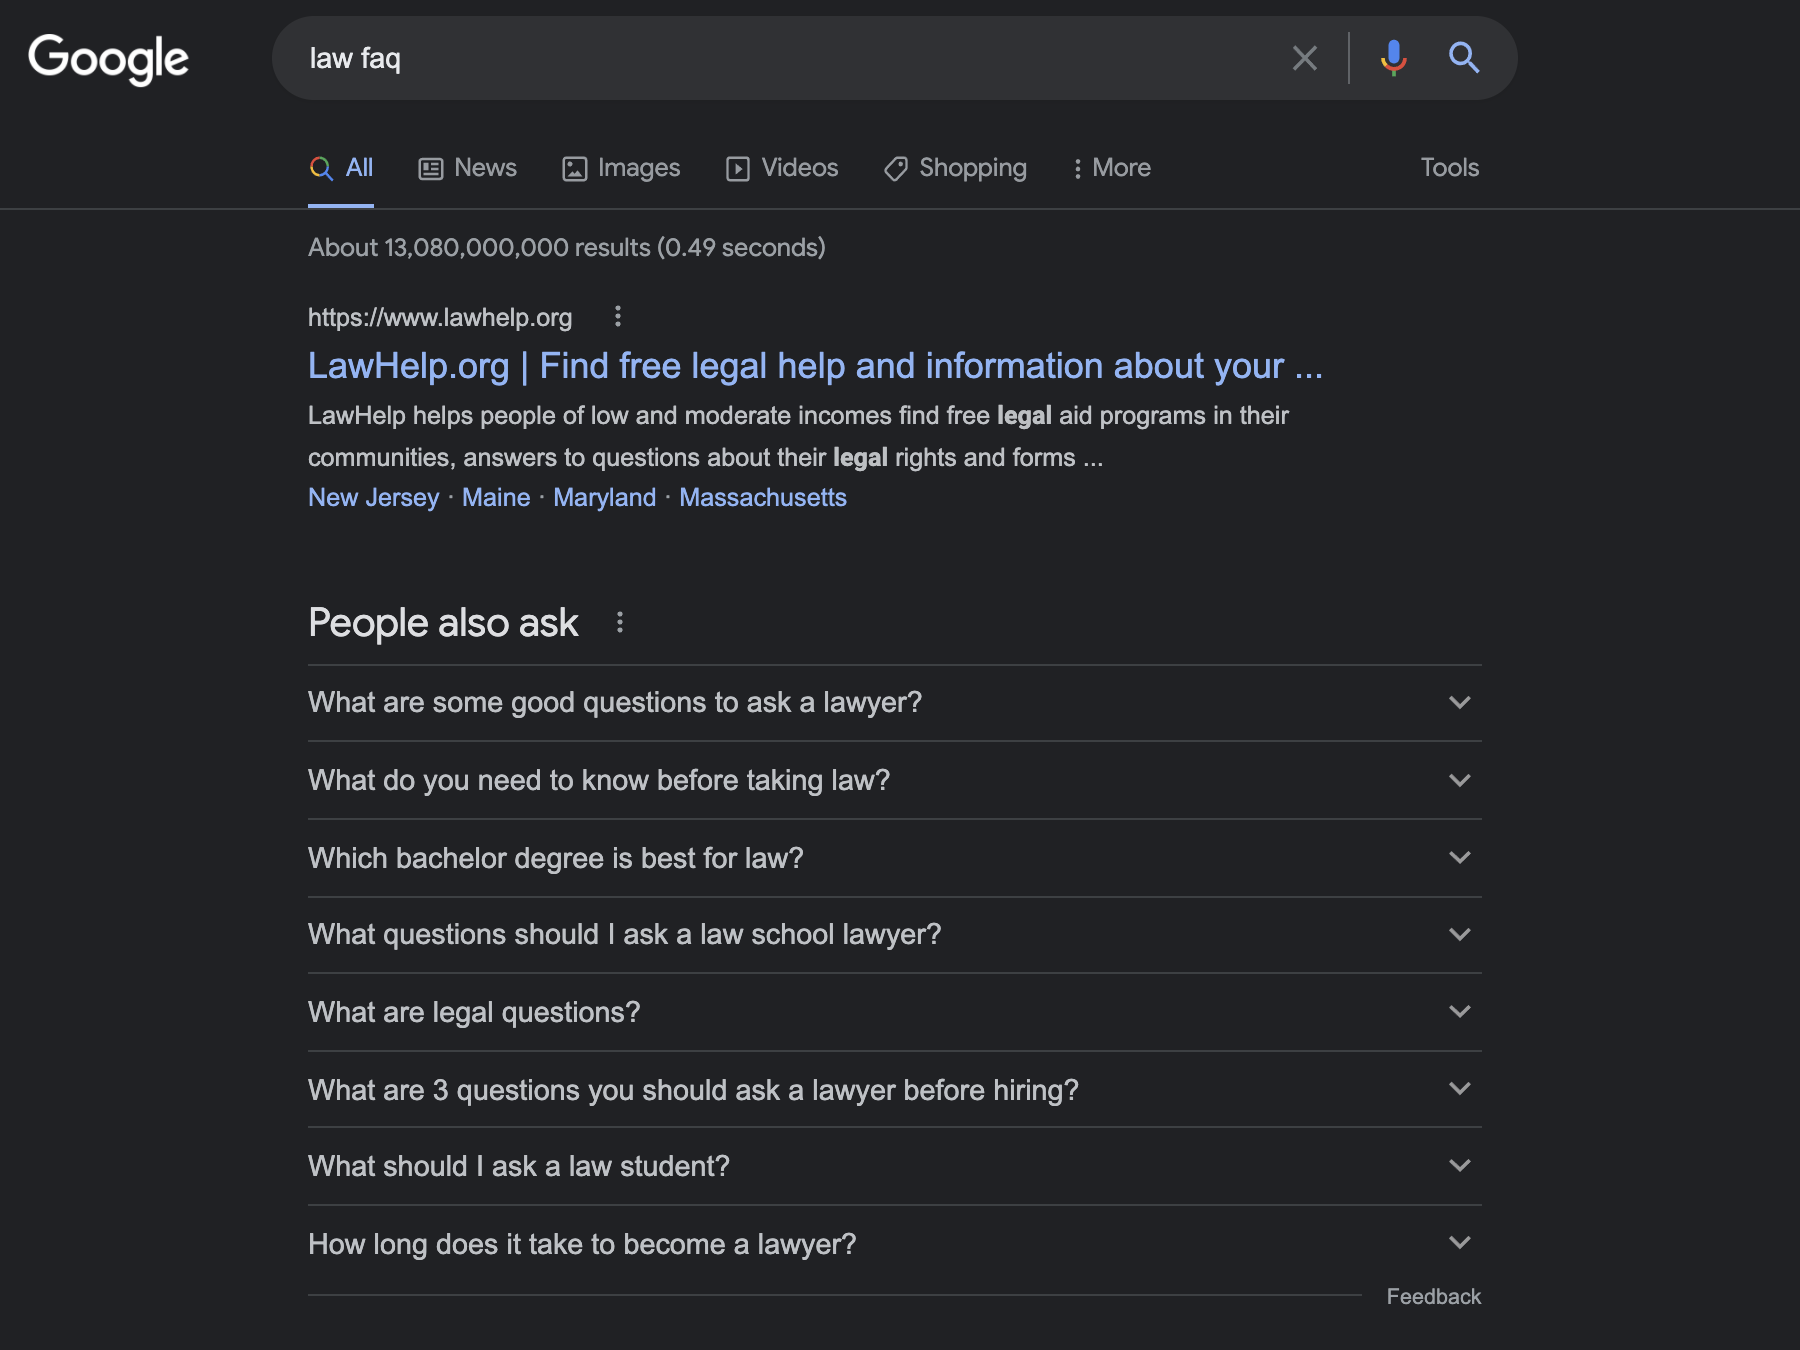Click into the 'law faq' search field

point(780,58)
